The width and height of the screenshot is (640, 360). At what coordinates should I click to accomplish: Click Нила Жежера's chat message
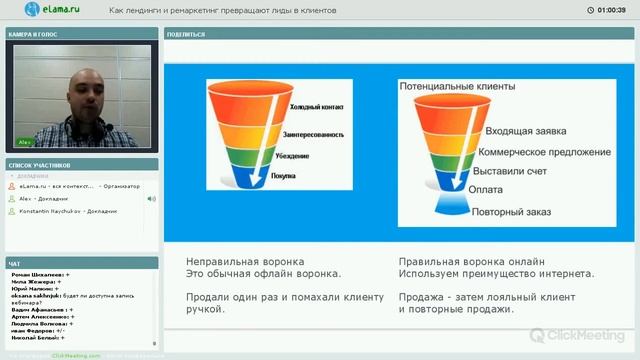click(x=36, y=282)
